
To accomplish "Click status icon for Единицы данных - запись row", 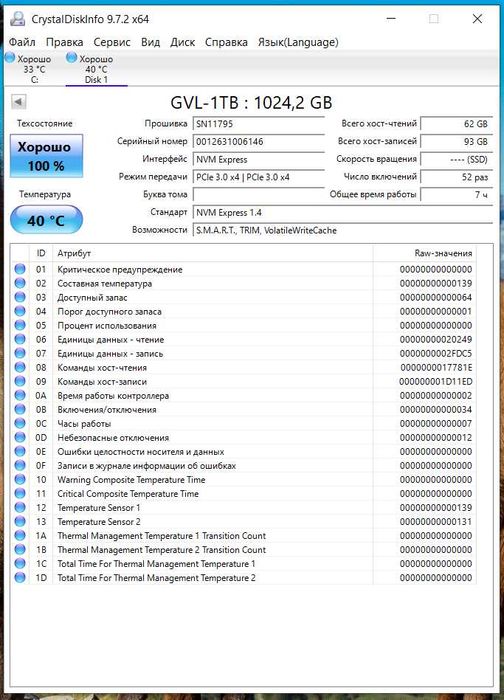I will coord(20,353).
